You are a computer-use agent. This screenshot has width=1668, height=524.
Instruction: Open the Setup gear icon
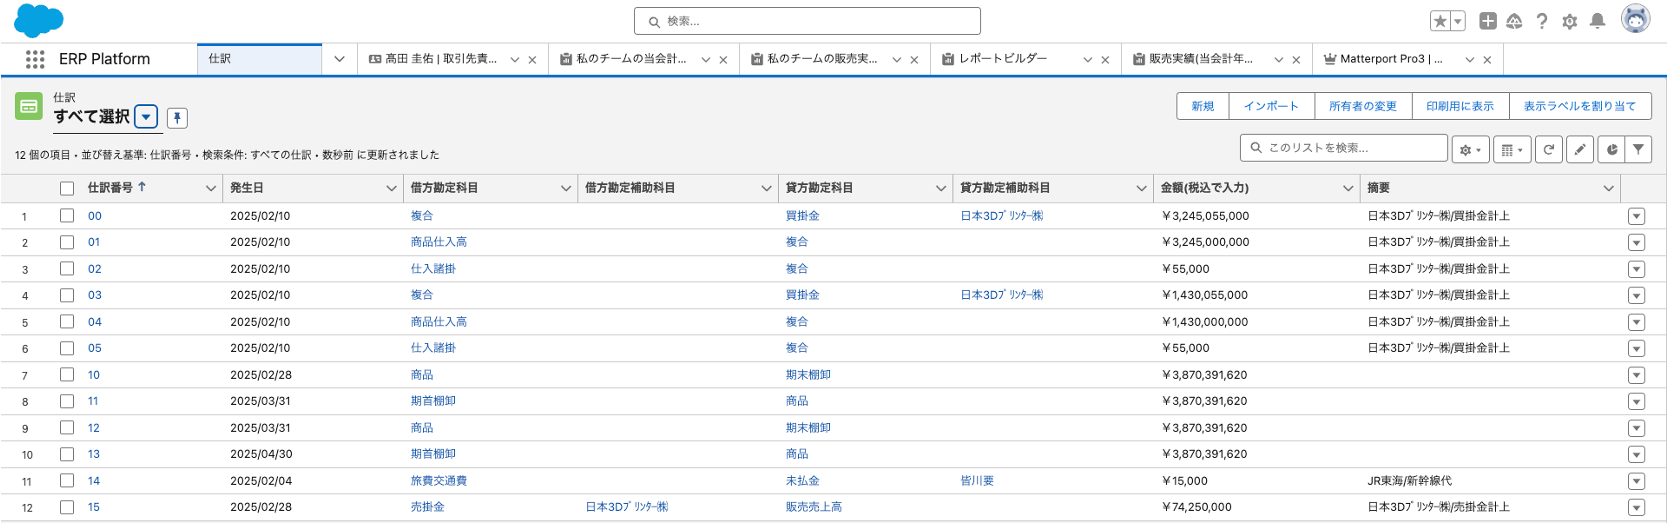click(x=1570, y=21)
